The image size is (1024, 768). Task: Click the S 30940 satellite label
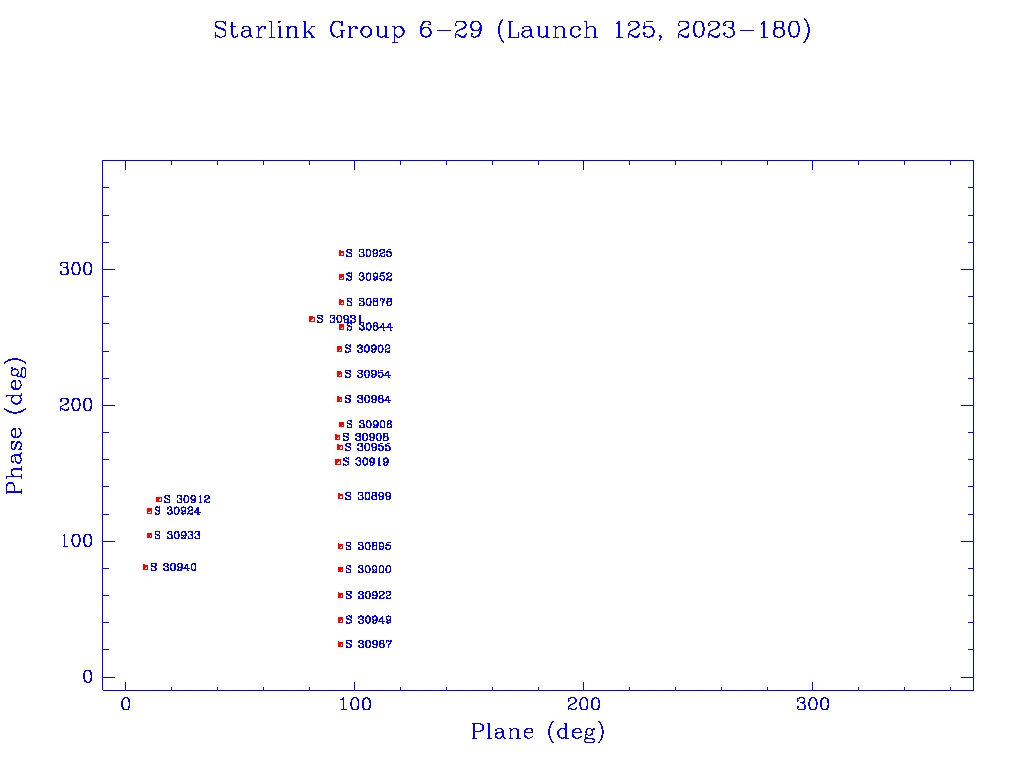click(174, 568)
